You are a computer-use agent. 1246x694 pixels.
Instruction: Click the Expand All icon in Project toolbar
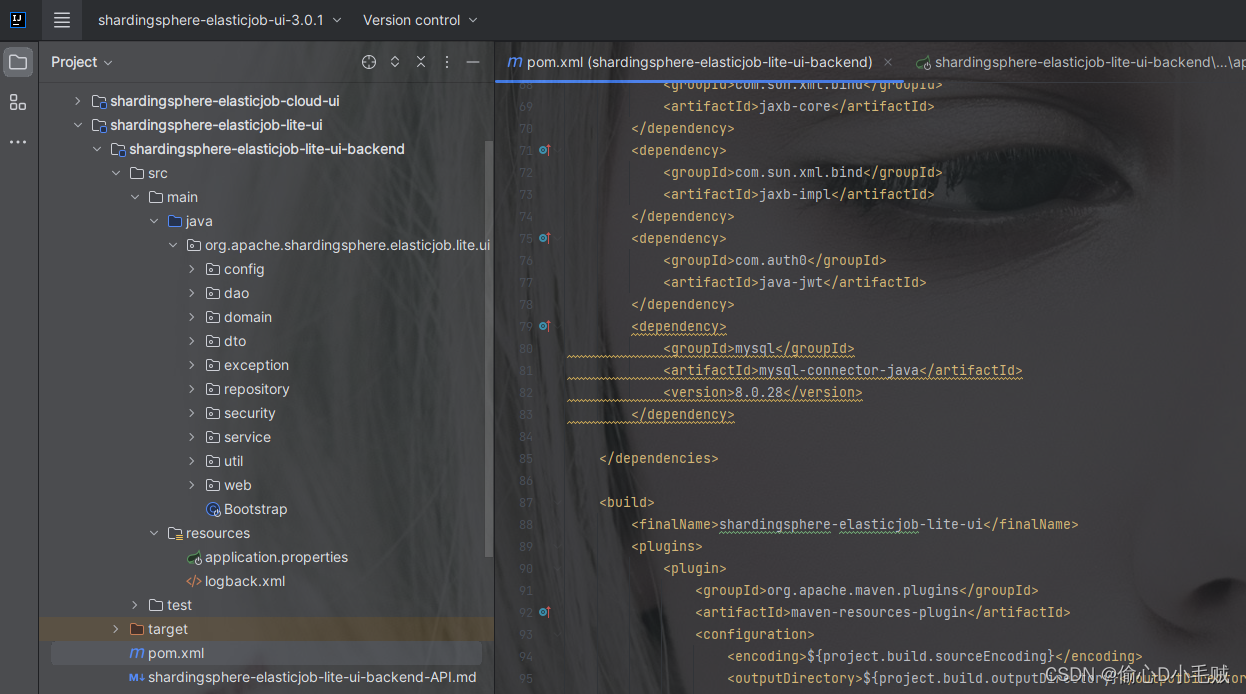(394, 62)
